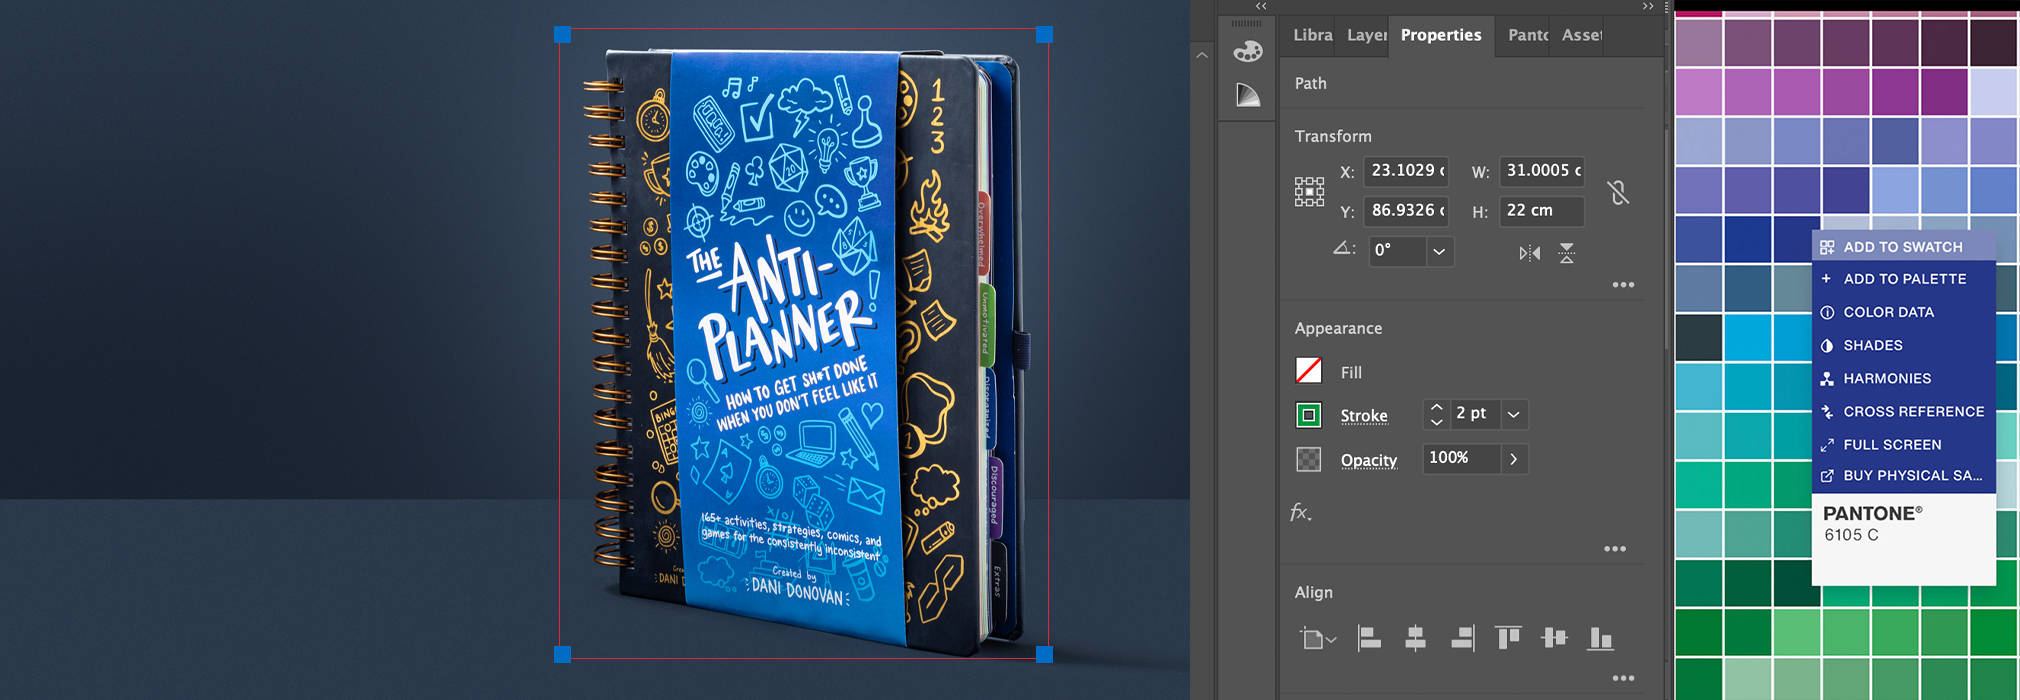Click the Width value field
2020x700 pixels.
tap(1542, 171)
